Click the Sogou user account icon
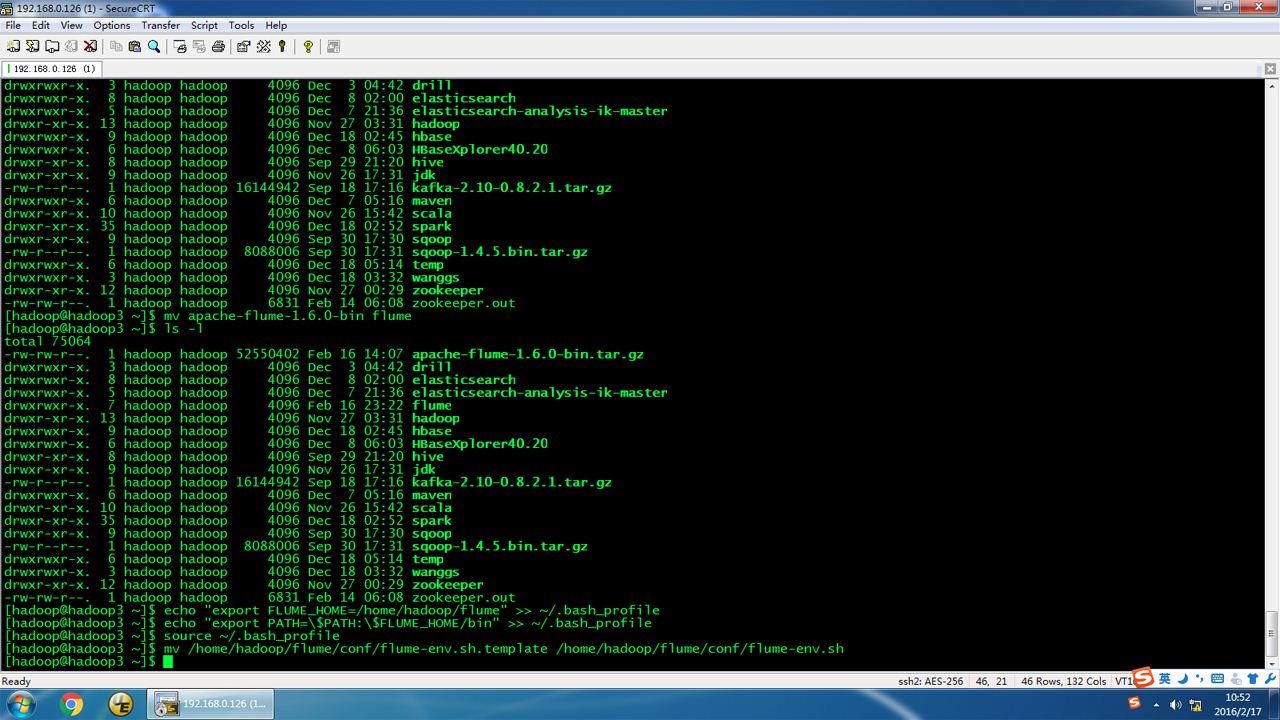Image resolution: width=1280 pixels, height=720 pixels. tap(1236, 679)
